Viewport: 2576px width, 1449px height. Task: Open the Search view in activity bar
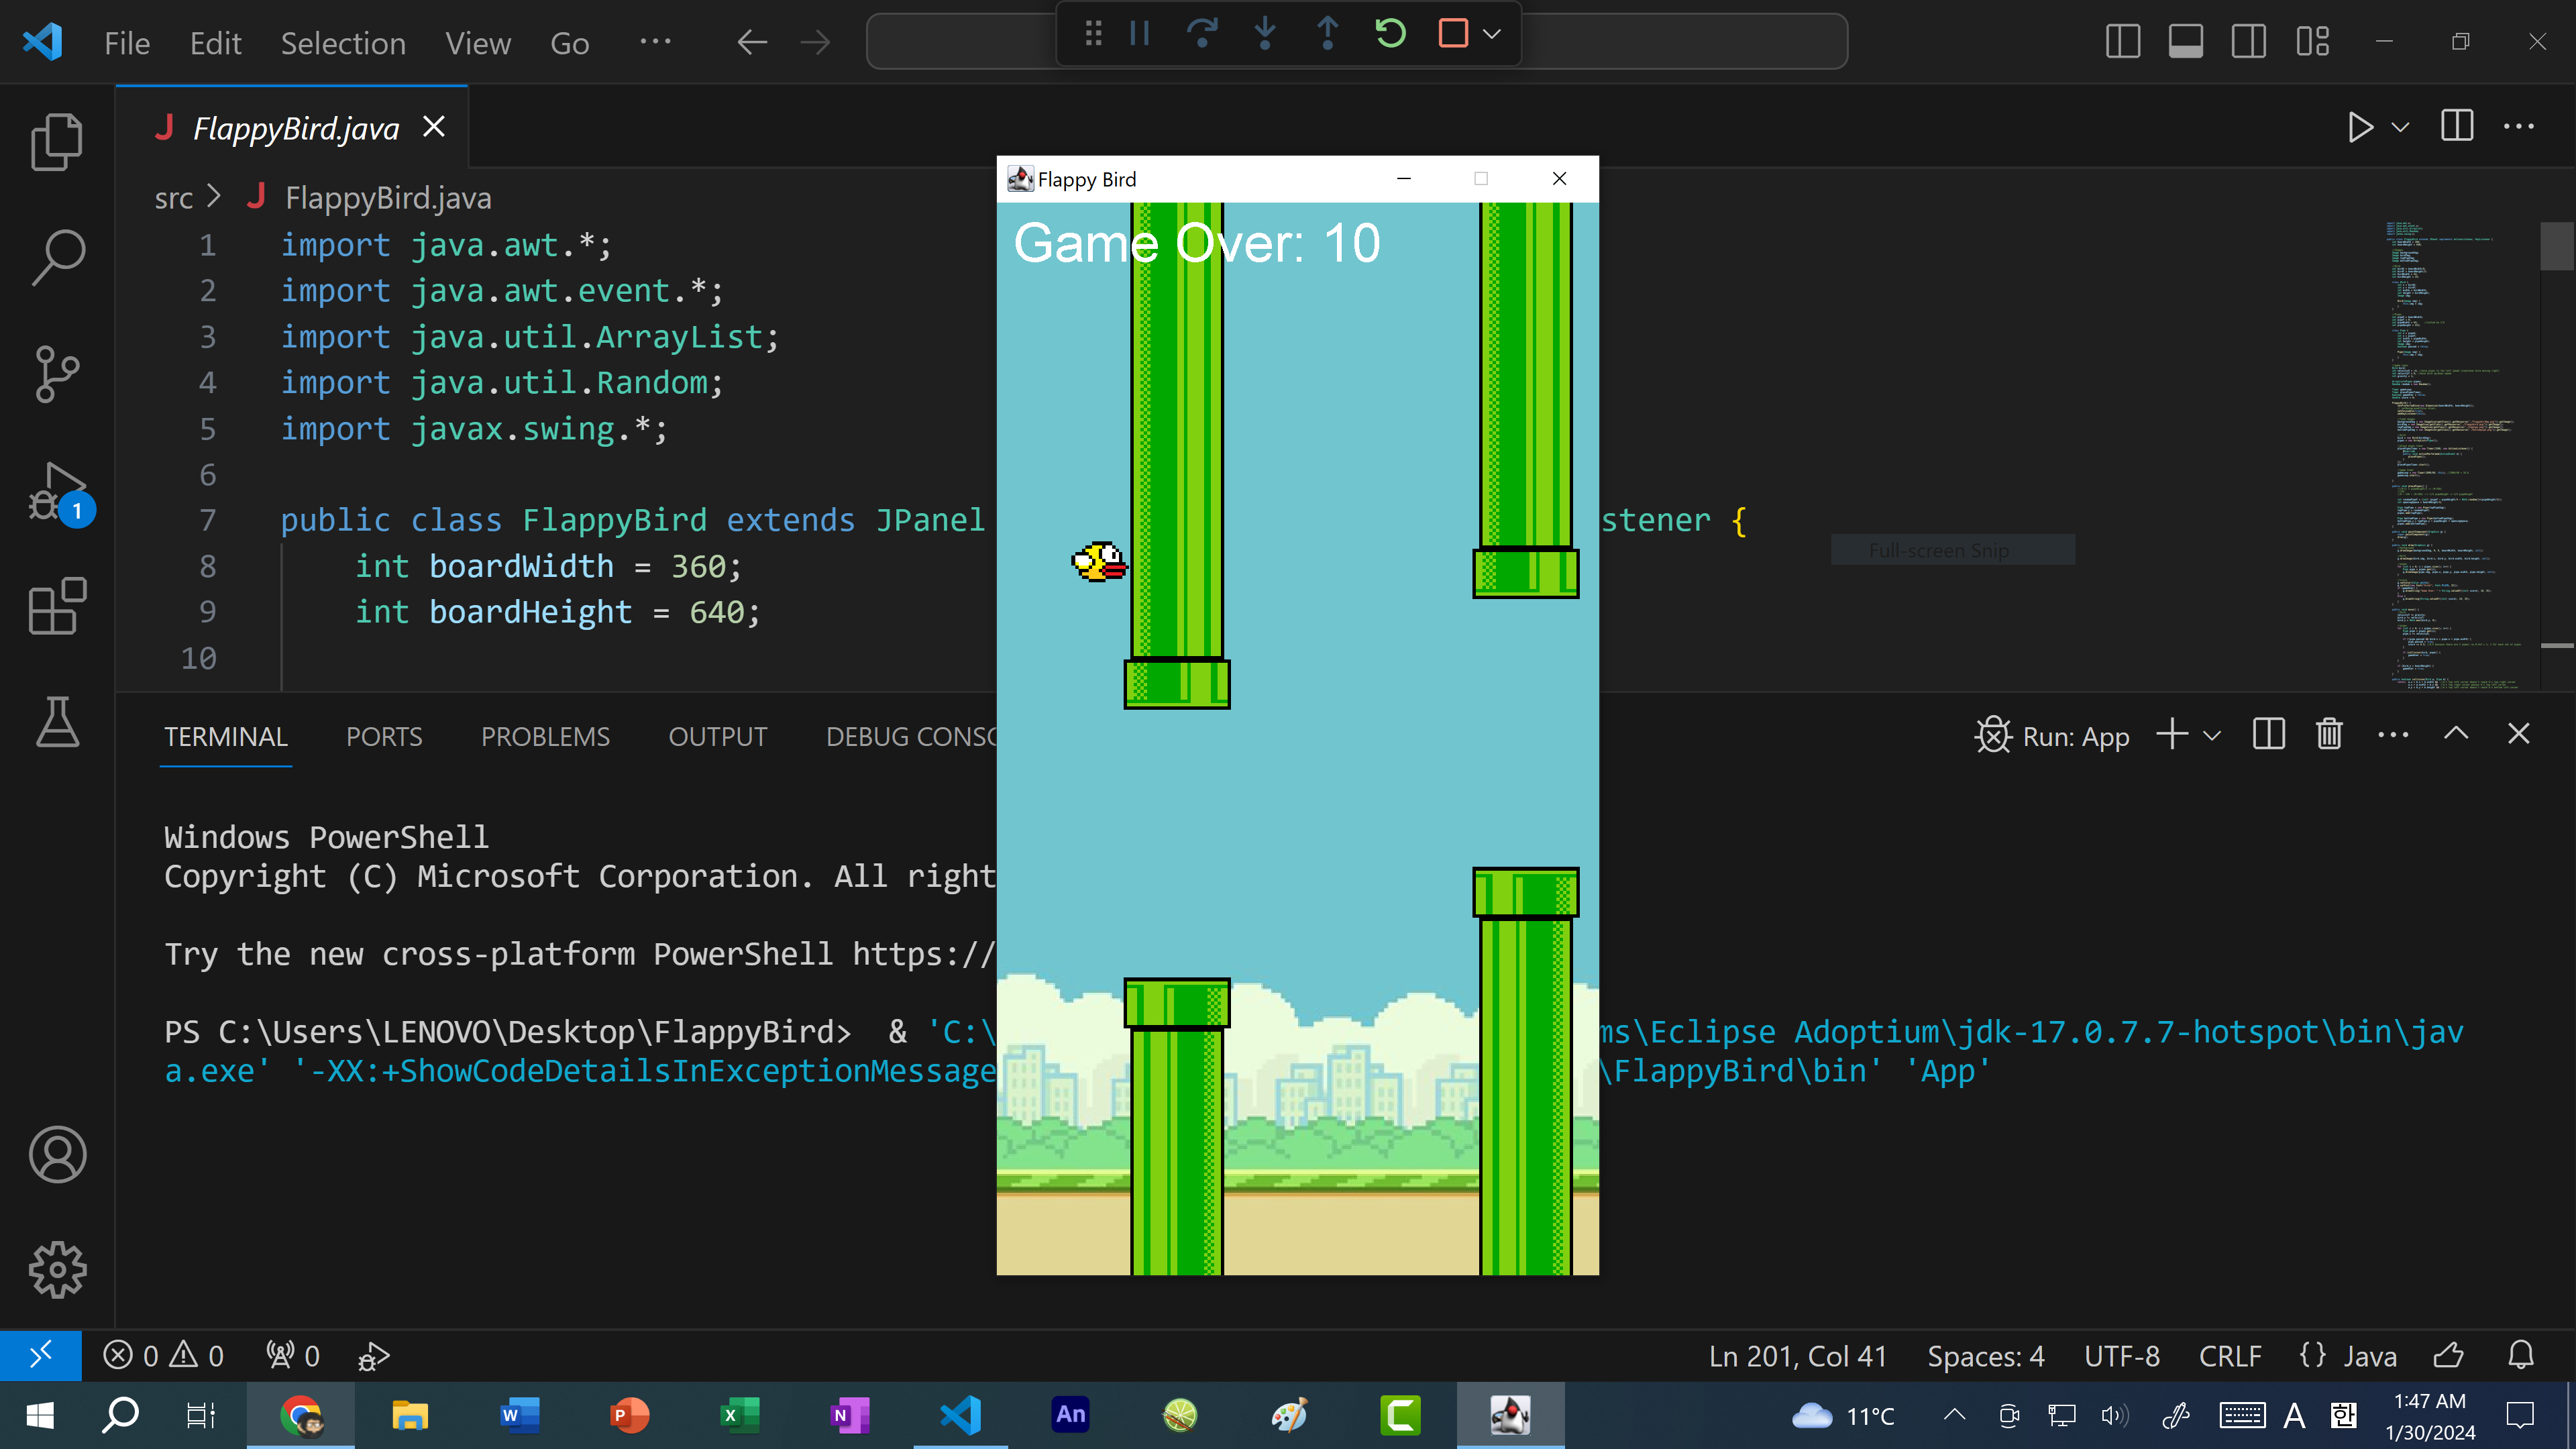[x=57, y=257]
